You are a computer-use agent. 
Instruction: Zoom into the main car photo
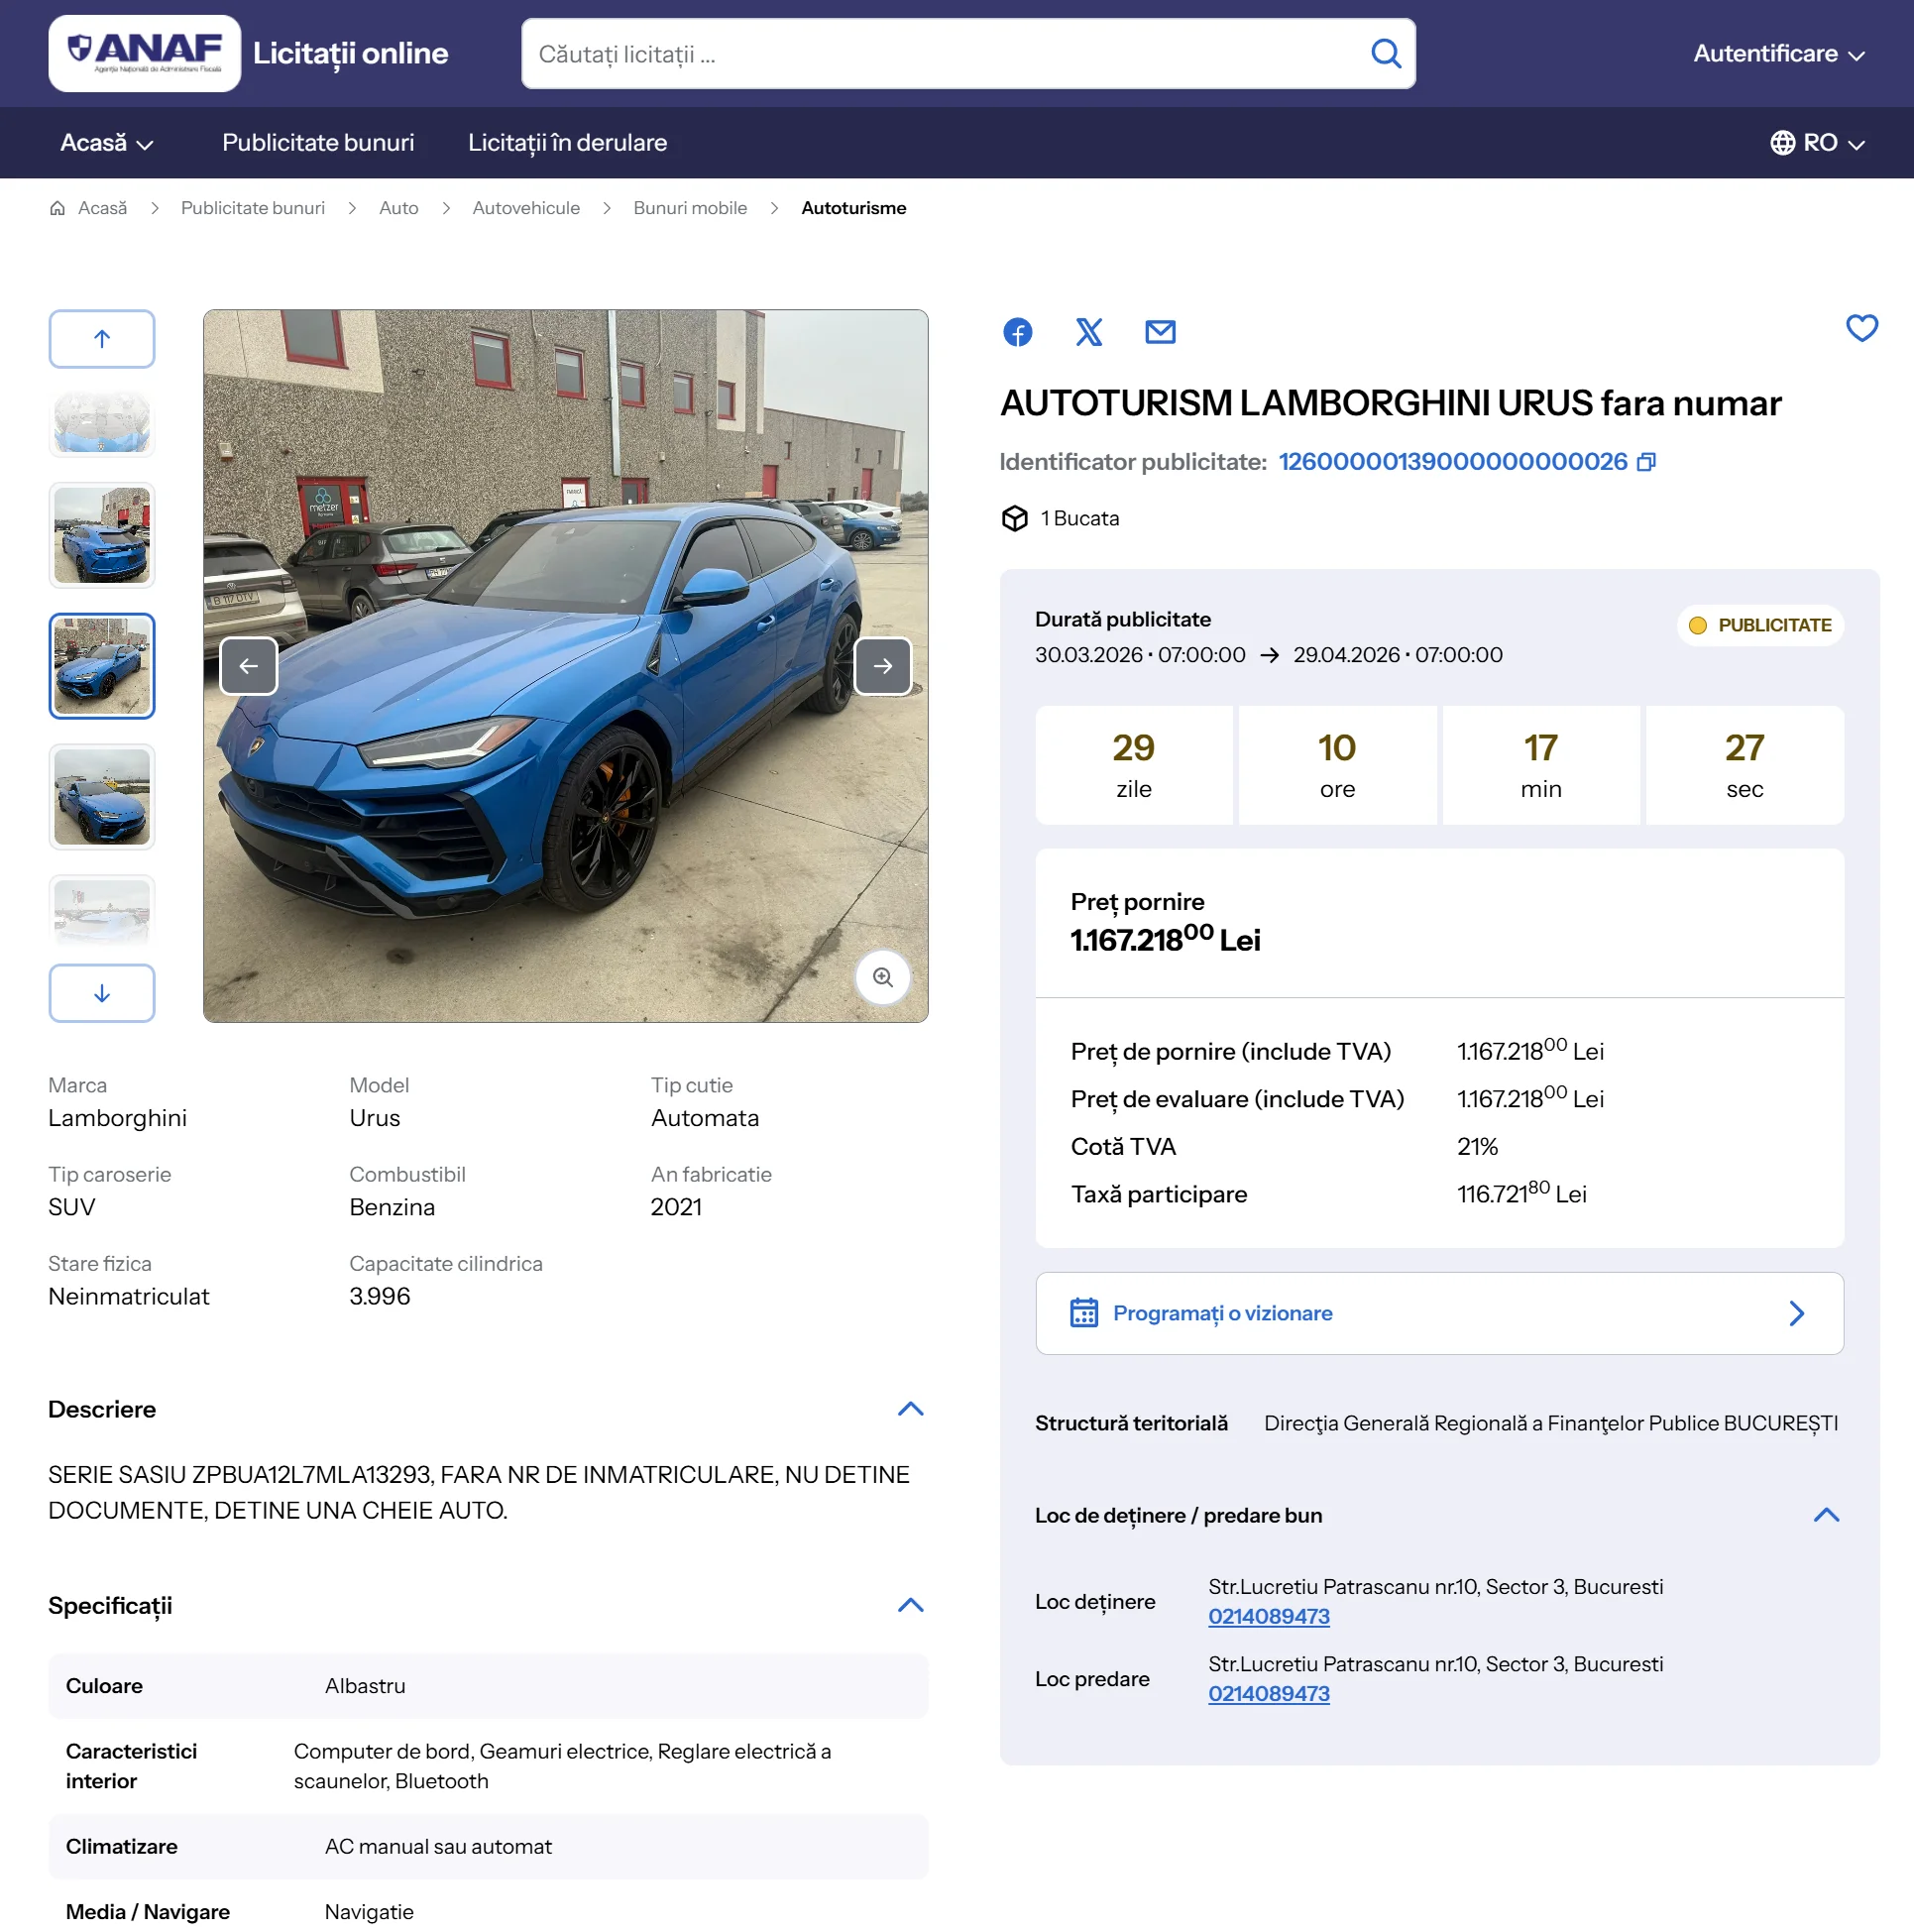click(x=882, y=977)
